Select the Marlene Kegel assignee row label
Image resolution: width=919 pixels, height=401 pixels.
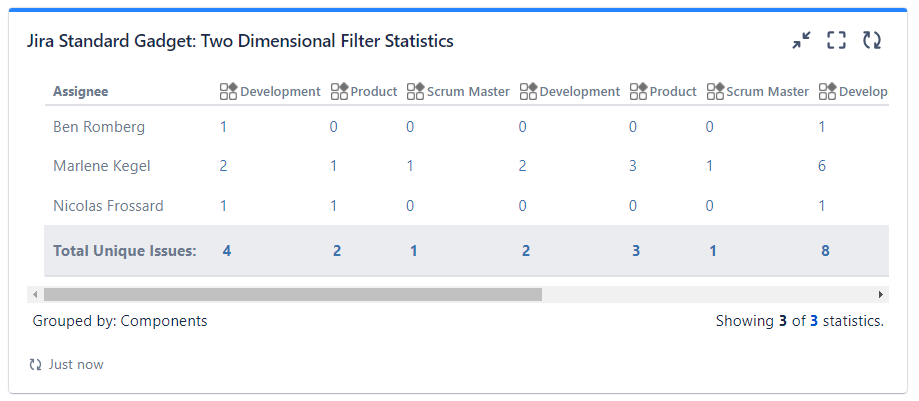click(101, 166)
